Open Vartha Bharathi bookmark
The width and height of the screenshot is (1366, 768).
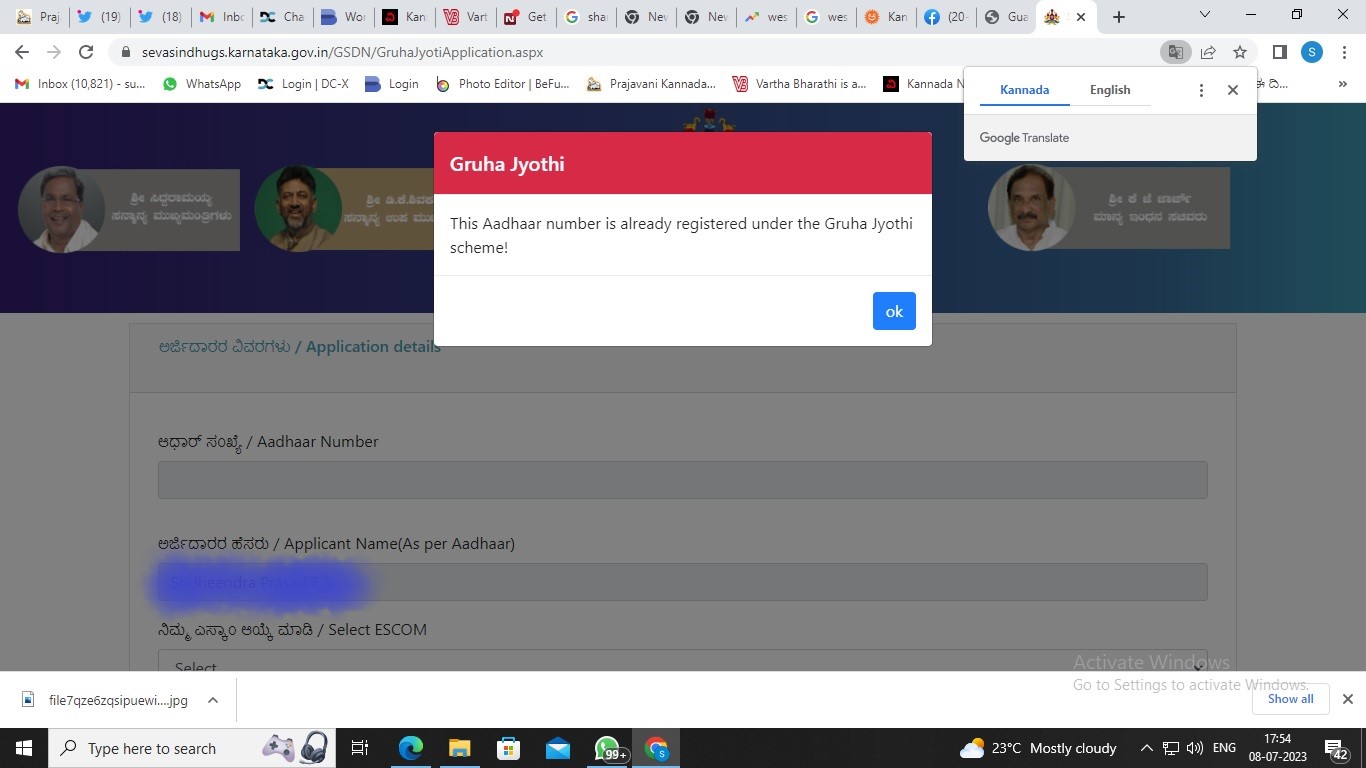click(x=800, y=84)
